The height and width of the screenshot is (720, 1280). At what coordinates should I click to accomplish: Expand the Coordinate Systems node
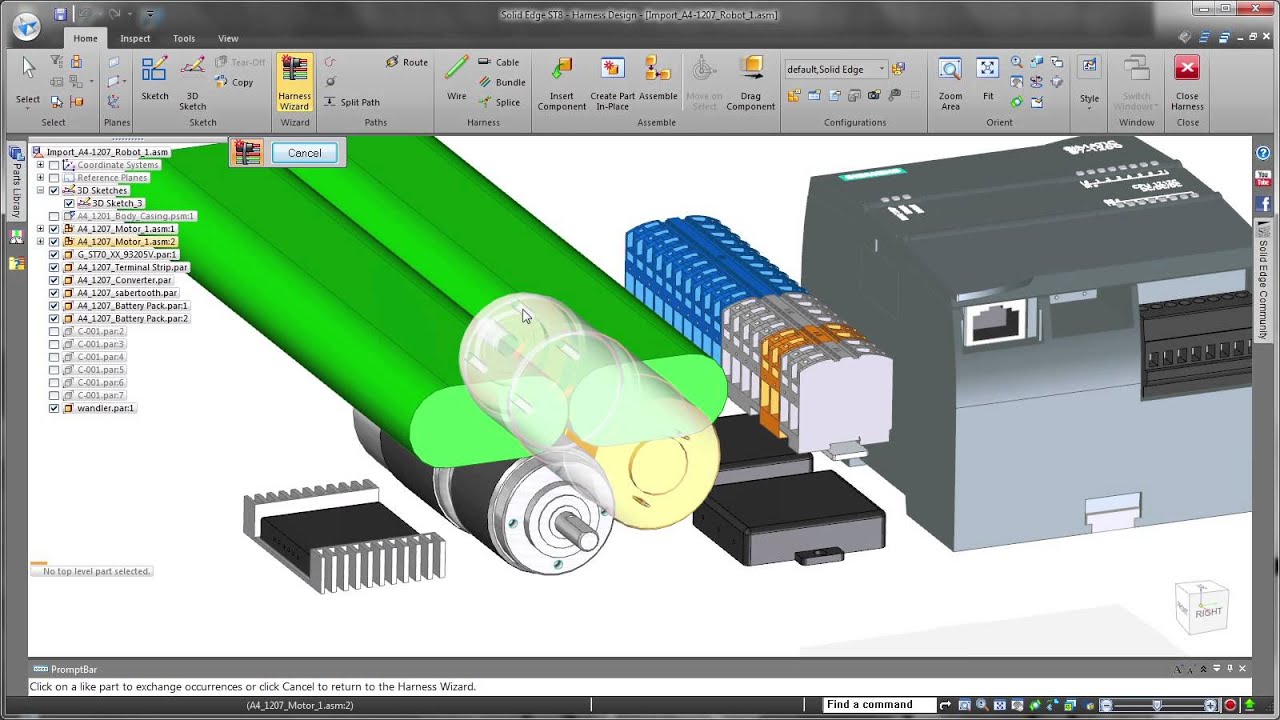(40, 165)
